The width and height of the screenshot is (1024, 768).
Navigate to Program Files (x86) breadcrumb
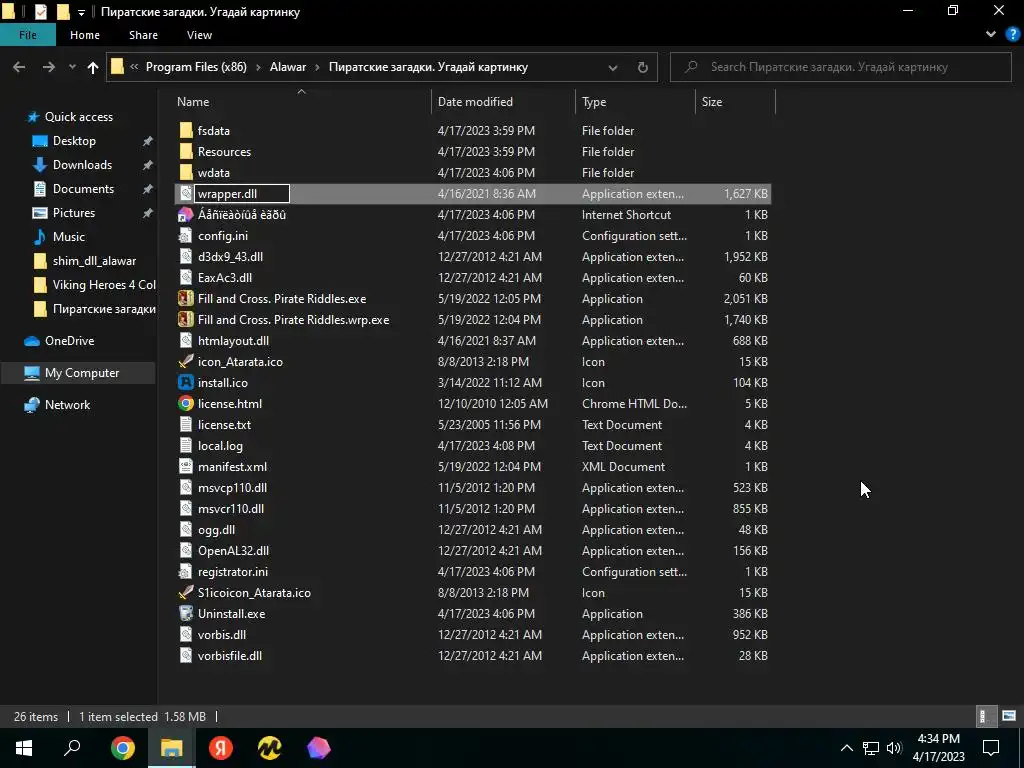[x=196, y=67]
